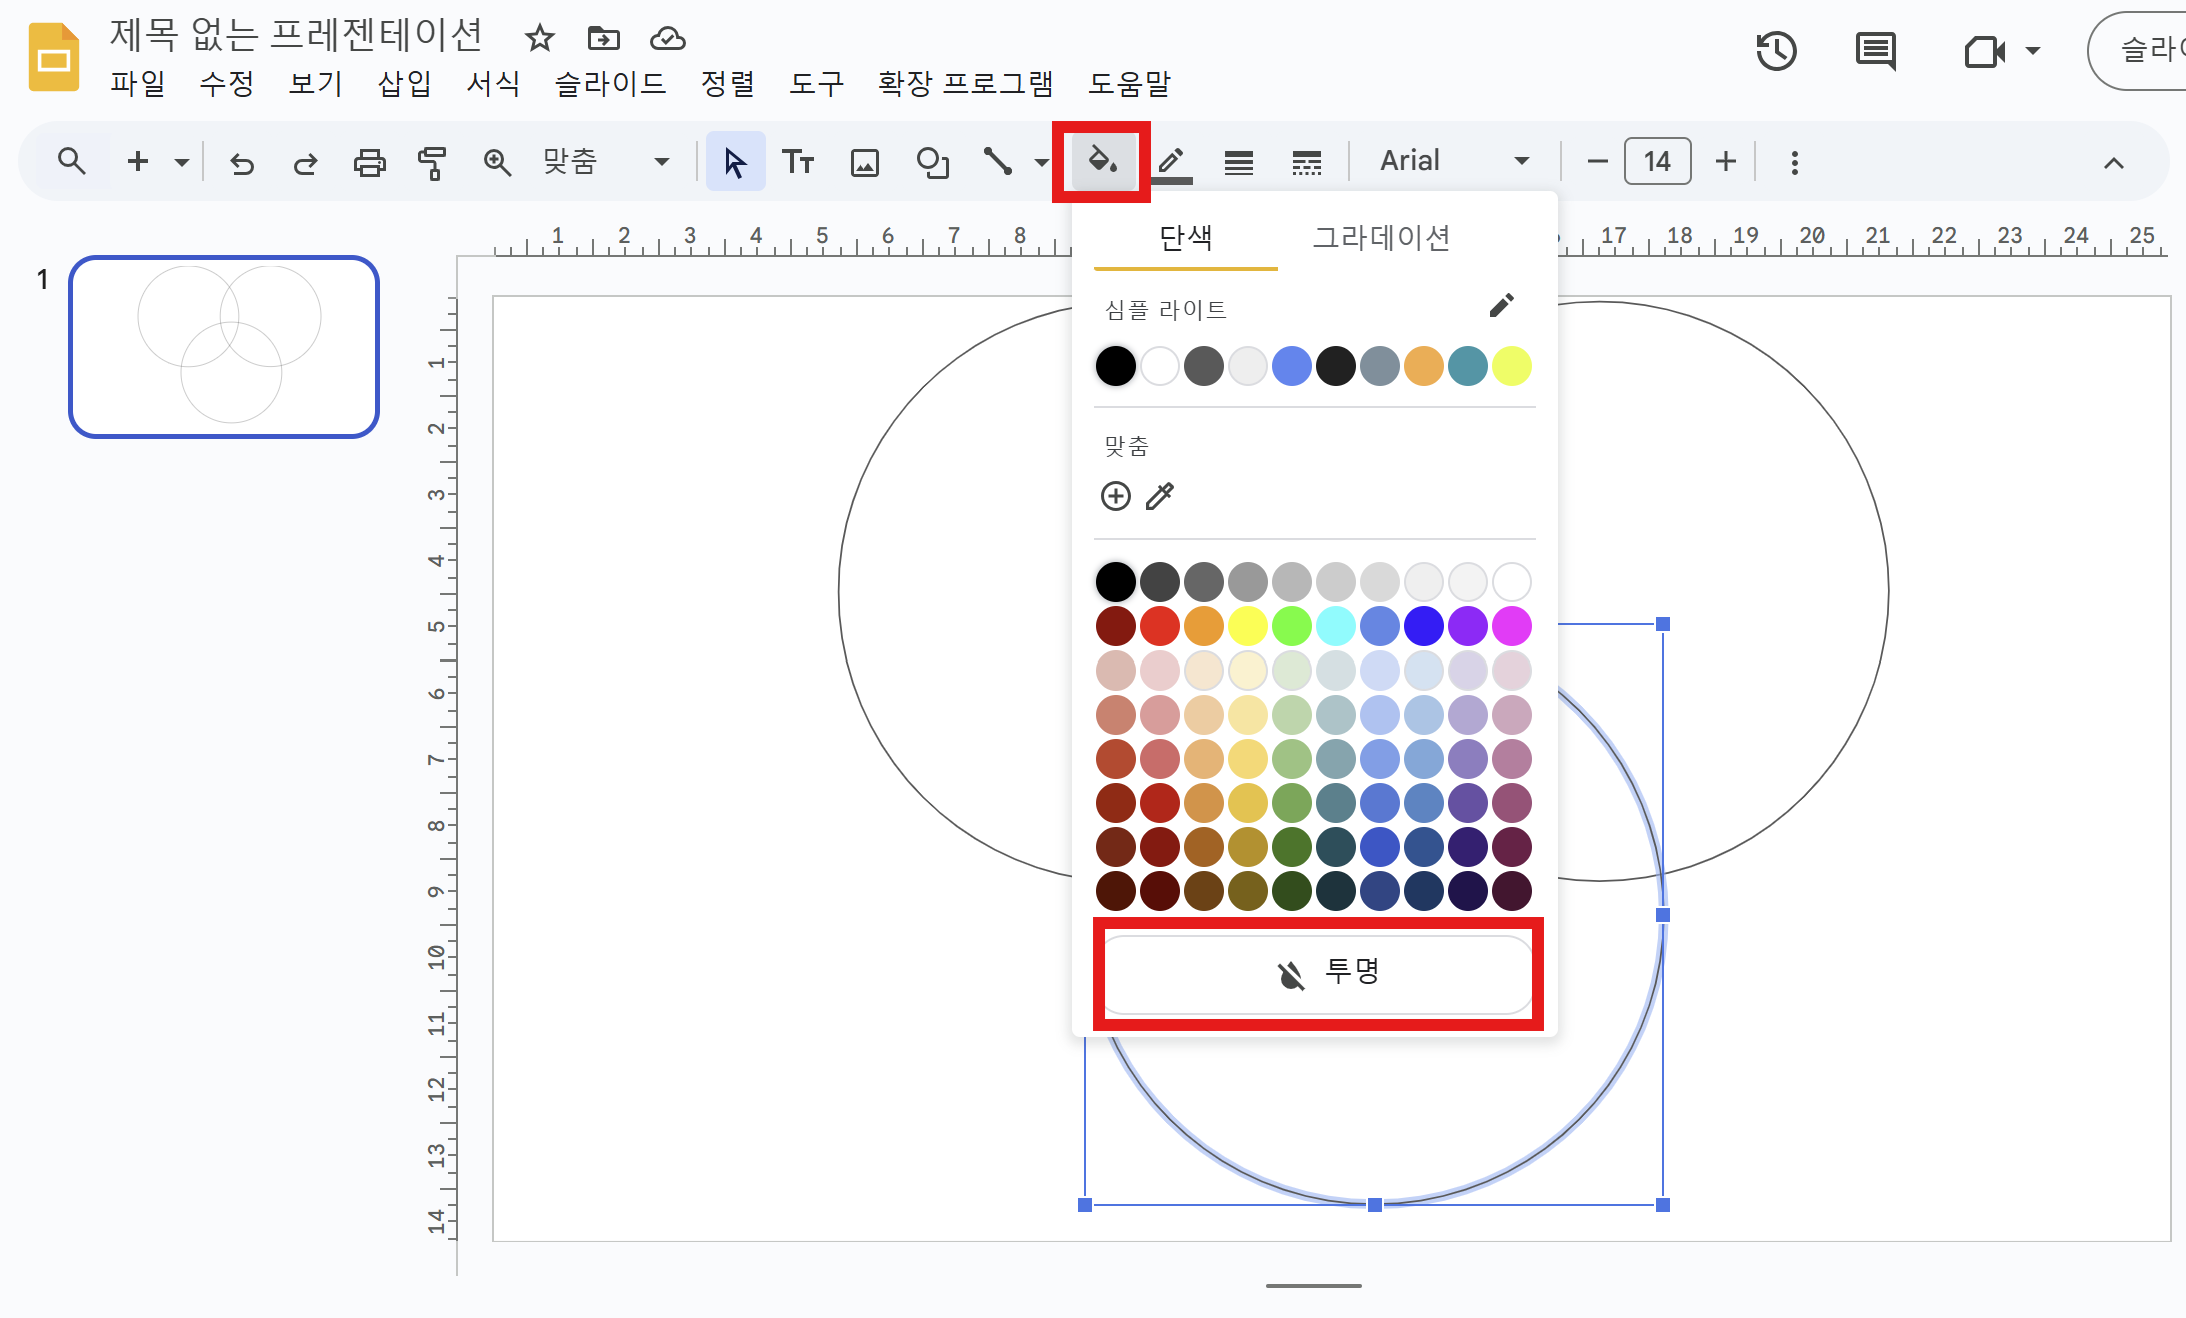
Task: Increase font size with plus
Action: click(1726, 161)
